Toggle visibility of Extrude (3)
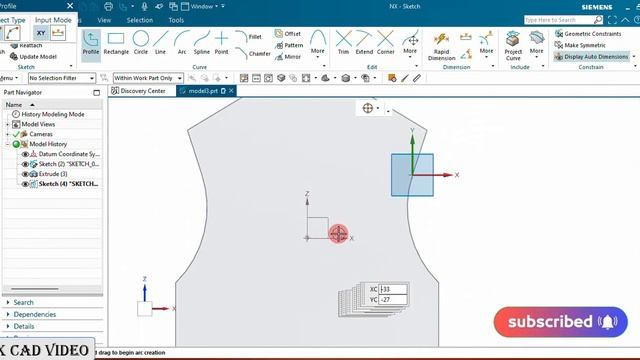 25,174
